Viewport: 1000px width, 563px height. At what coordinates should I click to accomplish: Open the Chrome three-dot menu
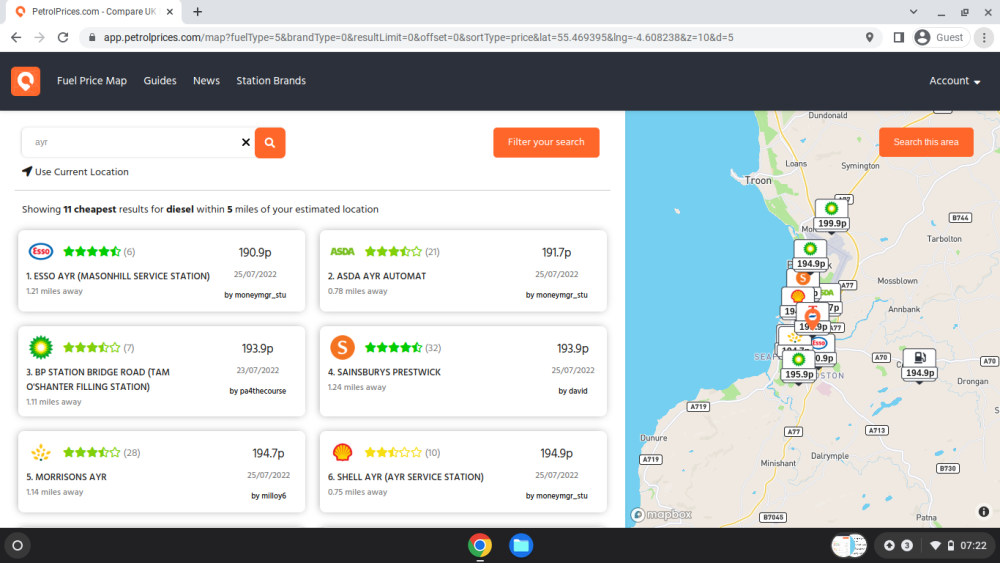point(984,38)
